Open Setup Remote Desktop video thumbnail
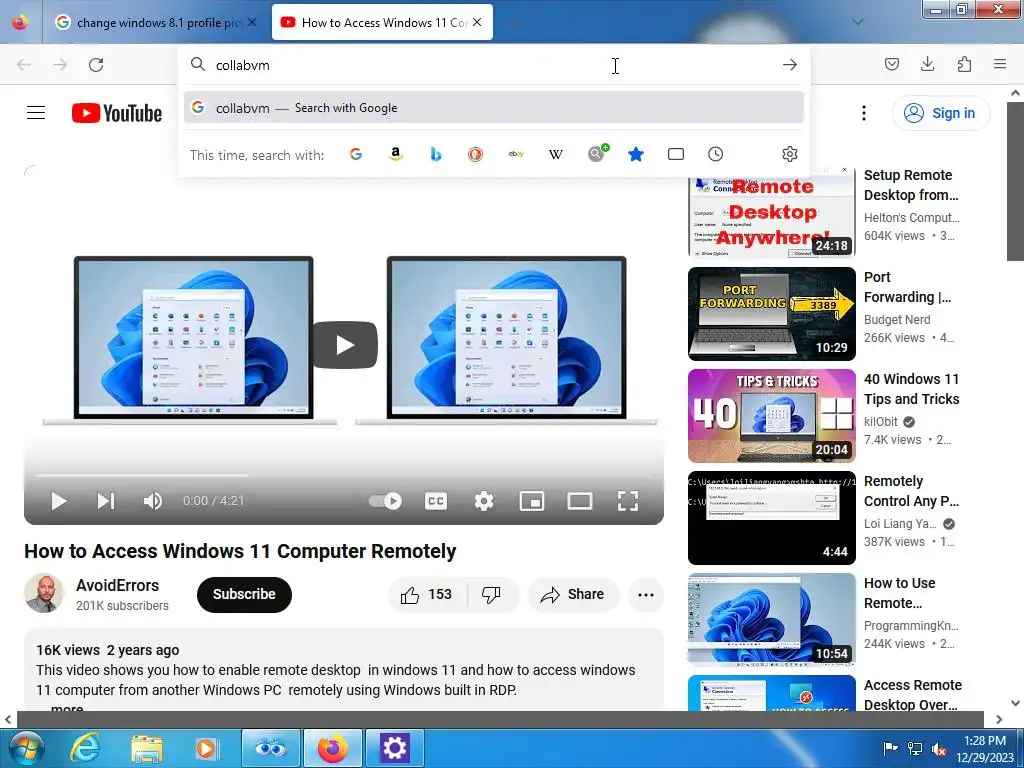The height and width of the screenshot is (768, 1024). coord(771,212)
